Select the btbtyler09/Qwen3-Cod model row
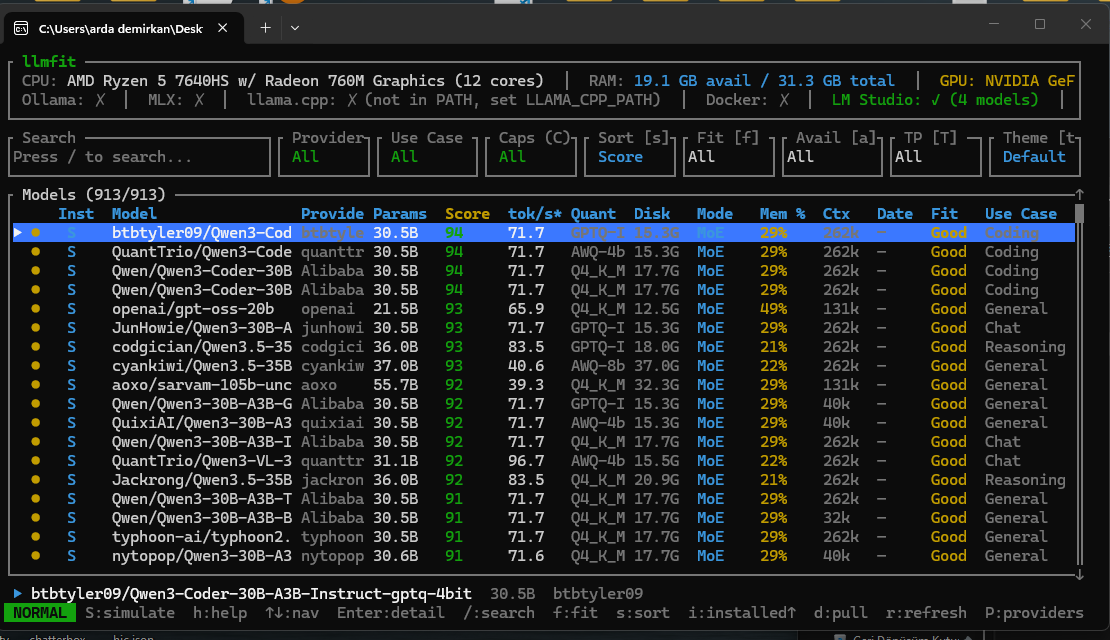 click(x=544, y=232)
